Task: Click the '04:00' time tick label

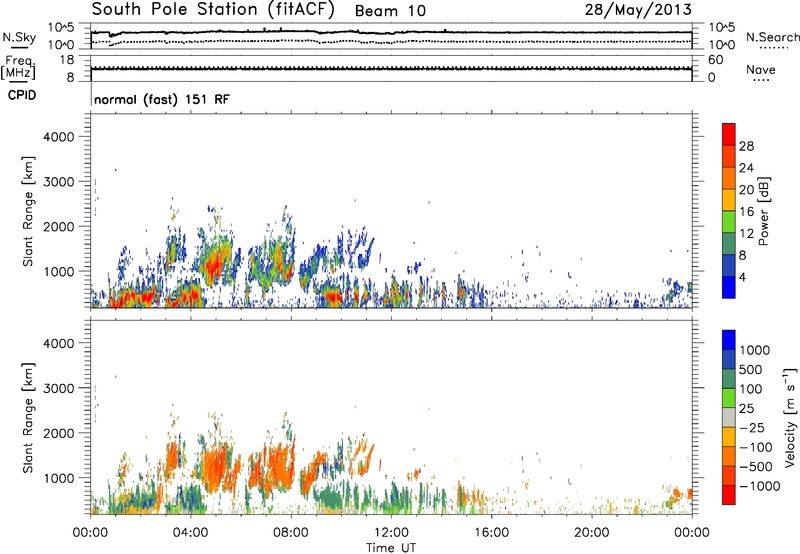Action: [190, 533]
